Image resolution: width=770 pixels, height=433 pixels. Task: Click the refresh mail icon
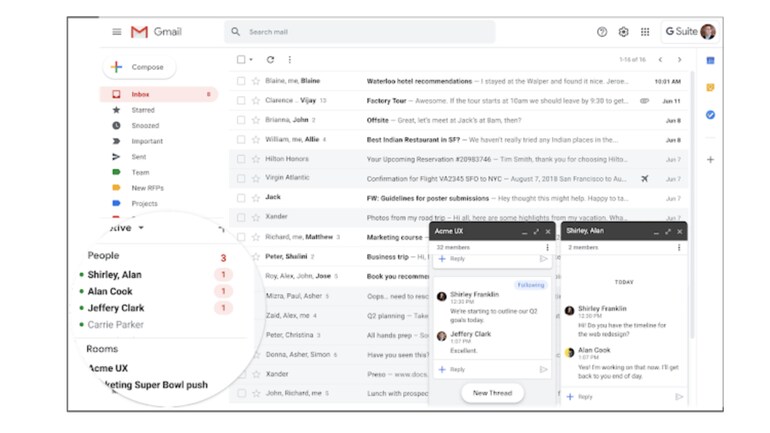coord(270,60)
